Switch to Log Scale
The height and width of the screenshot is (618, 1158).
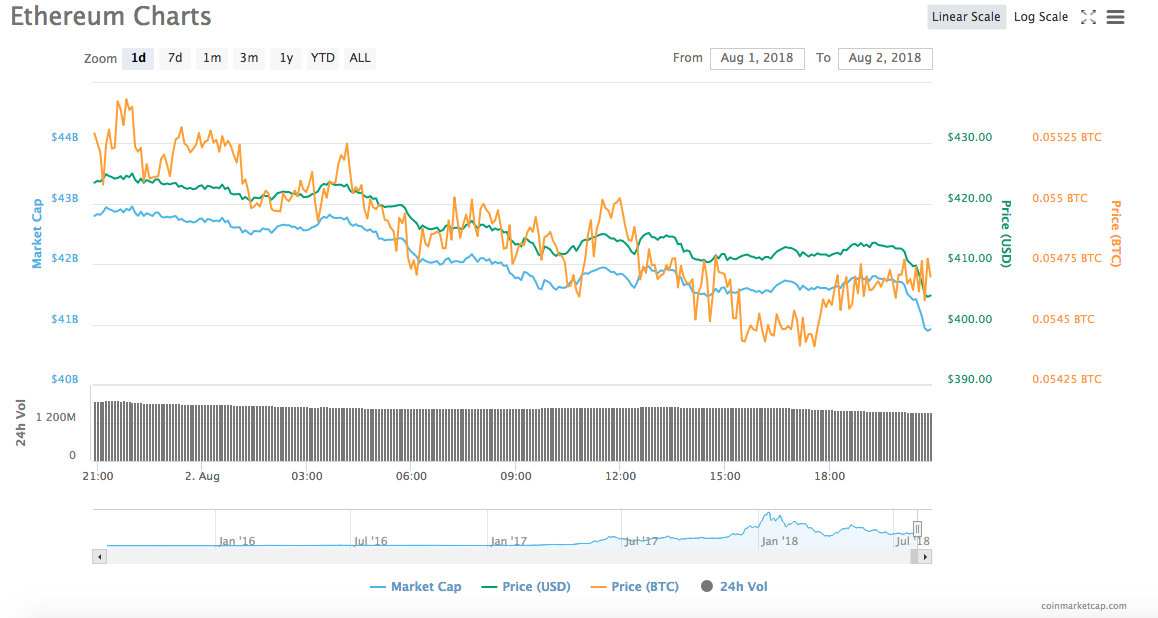(x=1041, y=17)
